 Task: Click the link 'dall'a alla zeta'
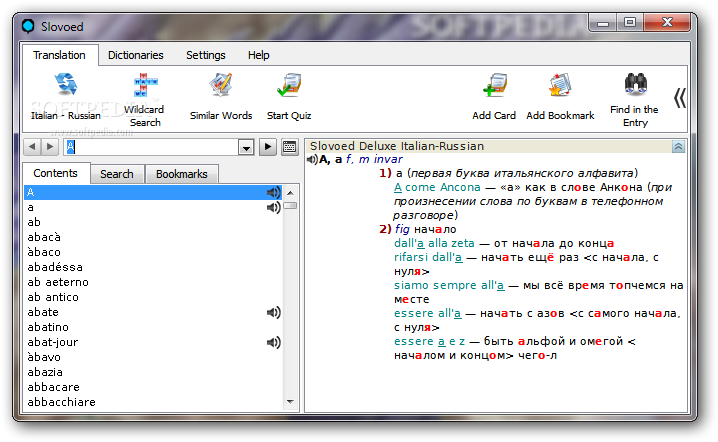pyautogui.click(x=434, y=243)
